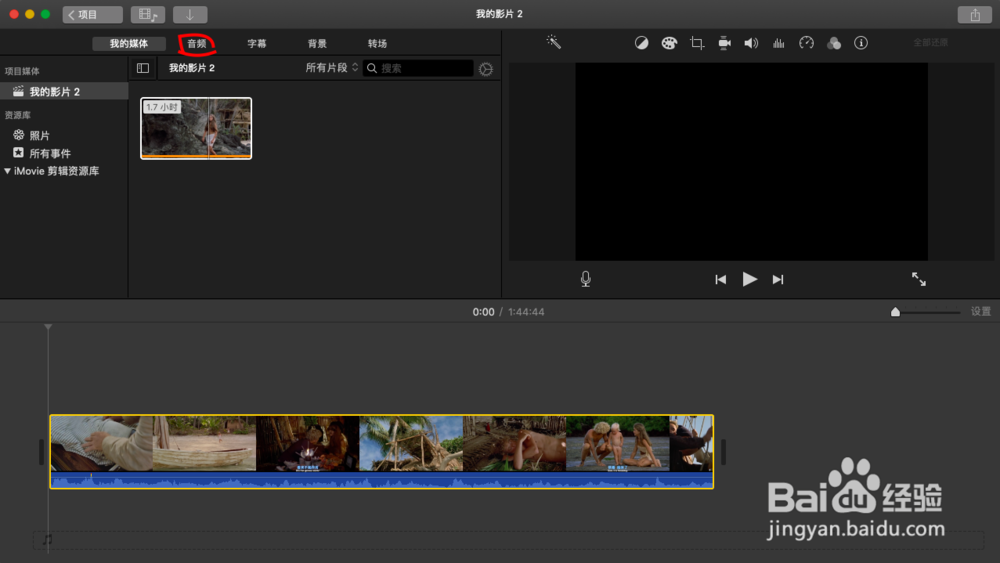The image size is (1000, 563).
Task: Play the movie in the viewer
Action: click(749, 279)
